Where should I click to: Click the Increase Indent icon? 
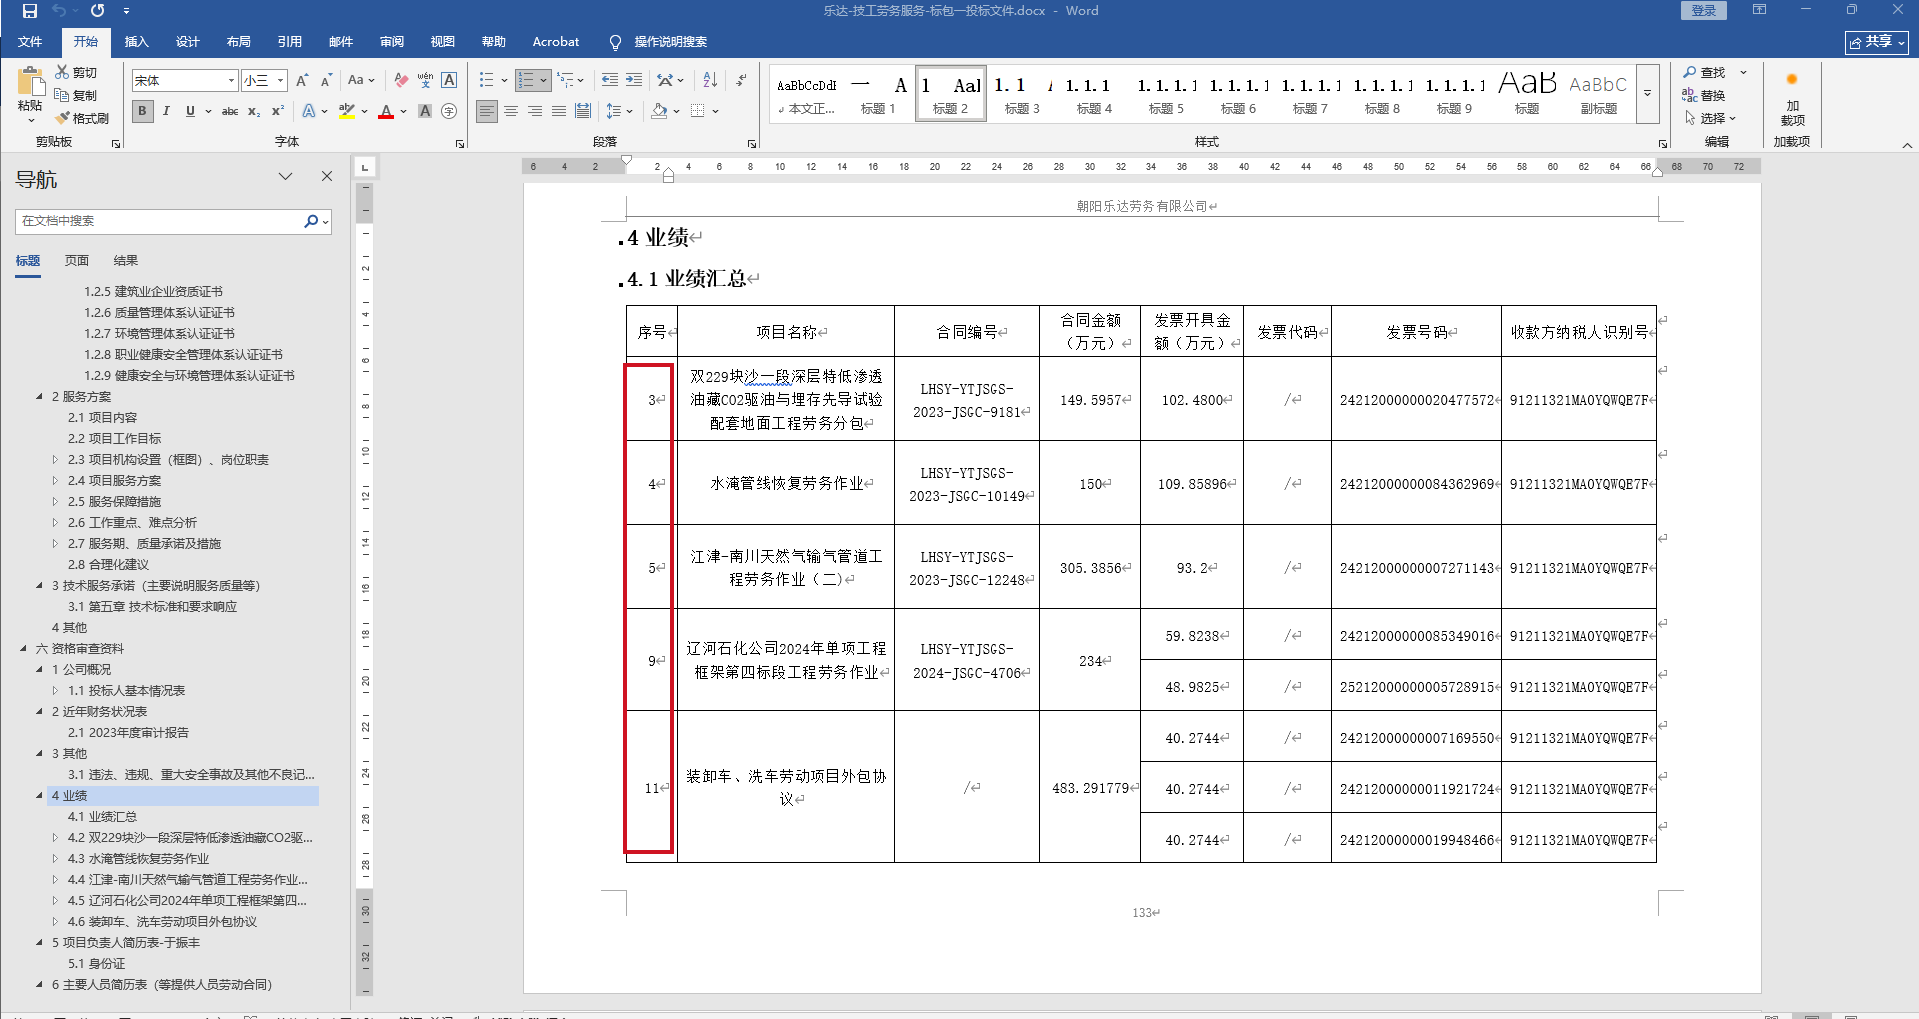634,80
